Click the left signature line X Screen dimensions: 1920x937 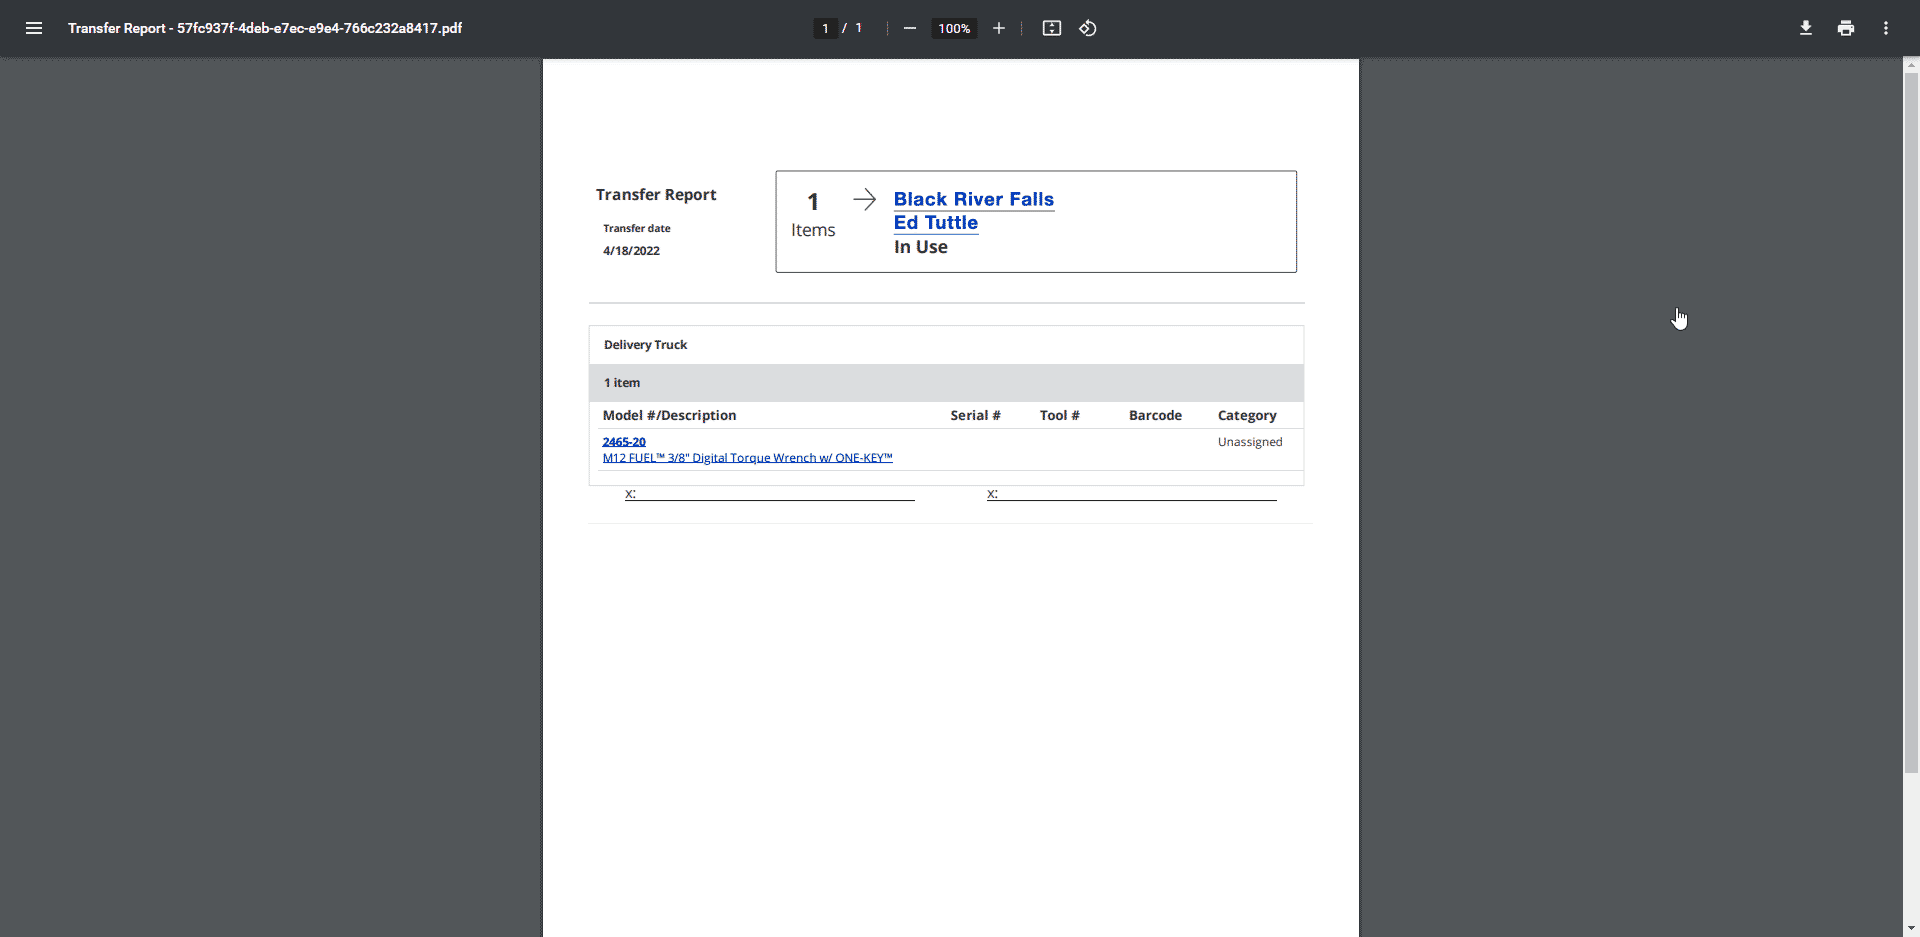pyautogui.click(x=631, y=494)
